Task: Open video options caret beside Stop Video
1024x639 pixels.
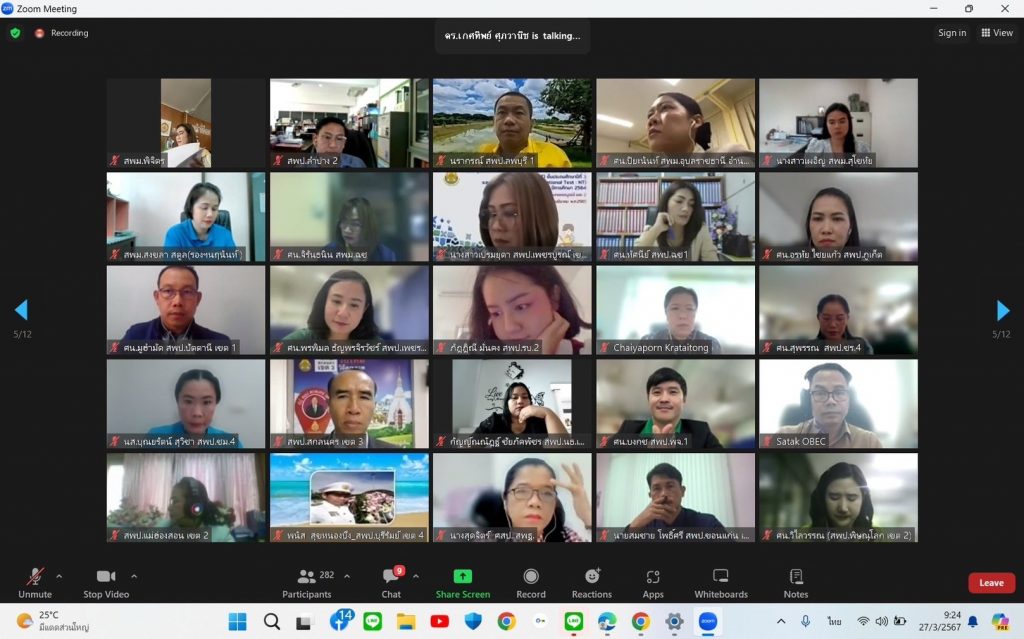Action: pos(134,576)
